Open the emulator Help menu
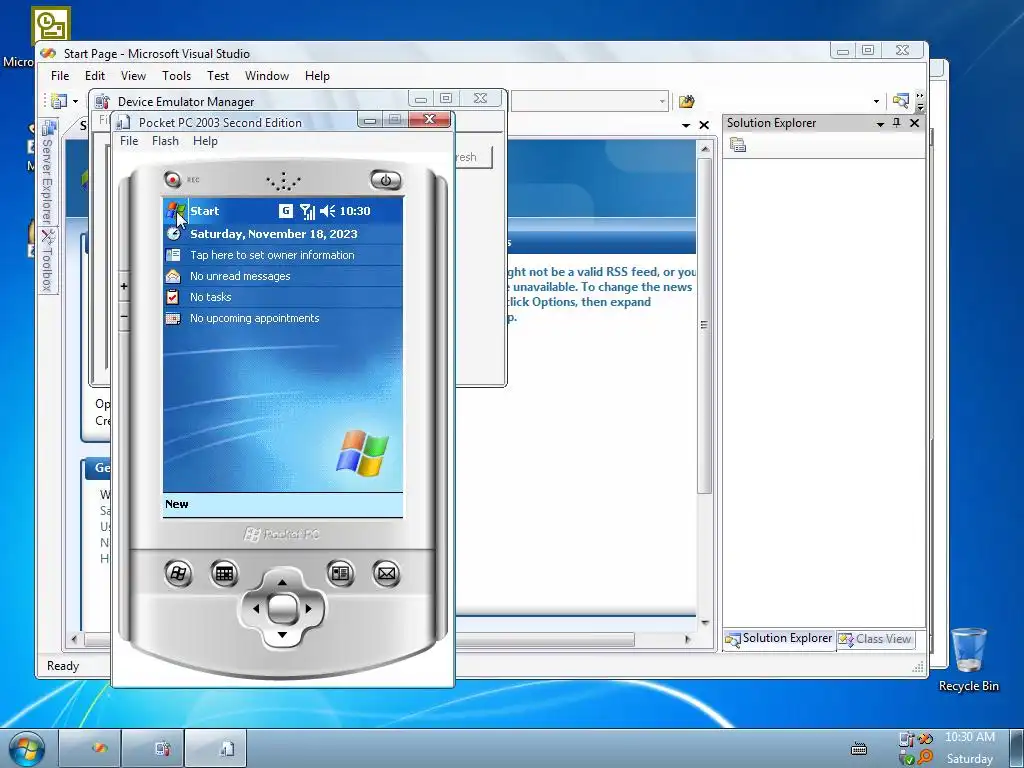This screenshot has height=768, width=1024. click(205, 141)
